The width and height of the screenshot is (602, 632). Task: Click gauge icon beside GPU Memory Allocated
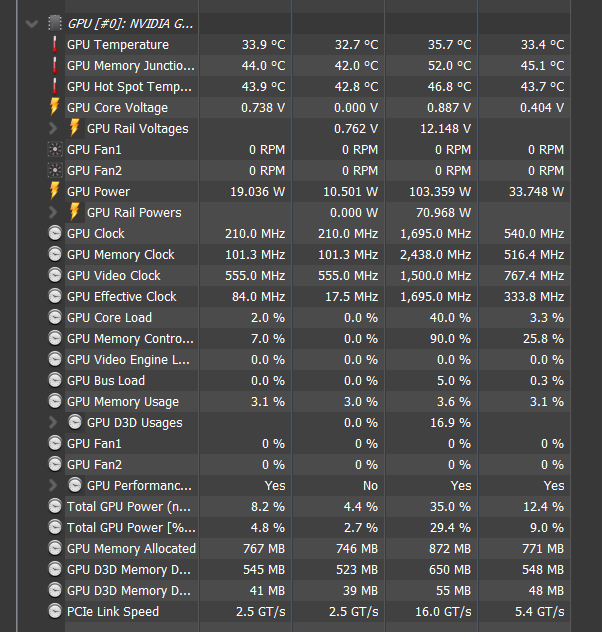pos(55,549)
